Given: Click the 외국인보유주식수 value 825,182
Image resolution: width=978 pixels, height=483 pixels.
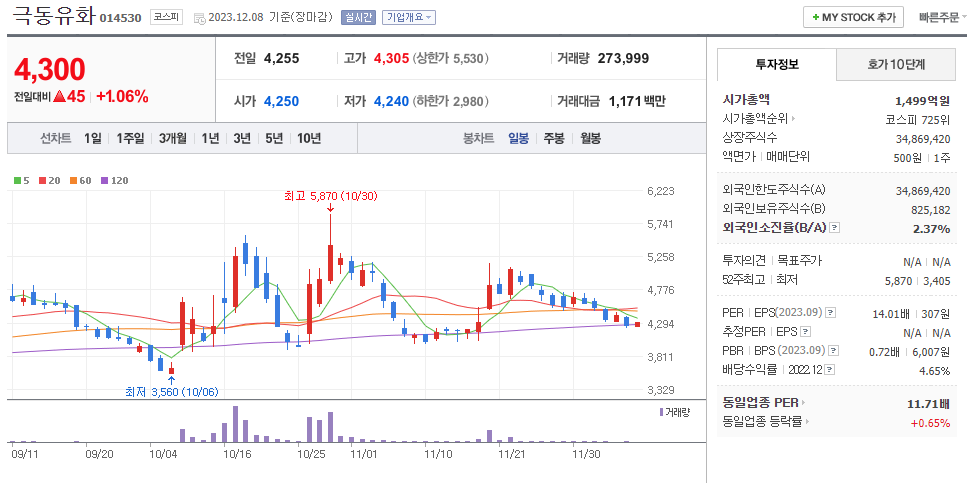Looking at the screenshot, I should pos(931,210).
